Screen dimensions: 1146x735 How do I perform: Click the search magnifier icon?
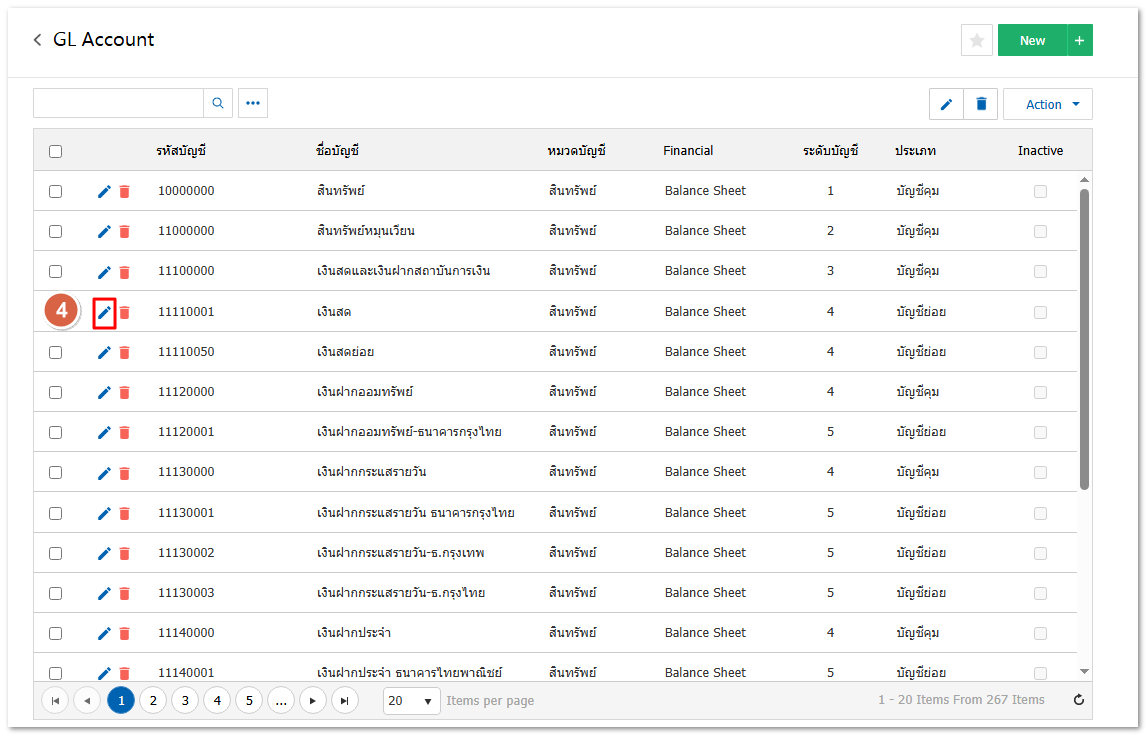[218, 103]
